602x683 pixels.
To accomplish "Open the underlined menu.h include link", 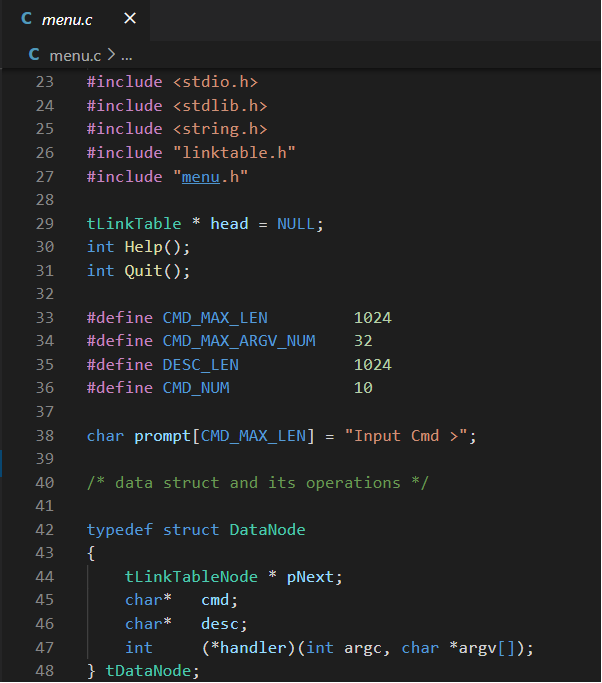I will click(201, 176).
